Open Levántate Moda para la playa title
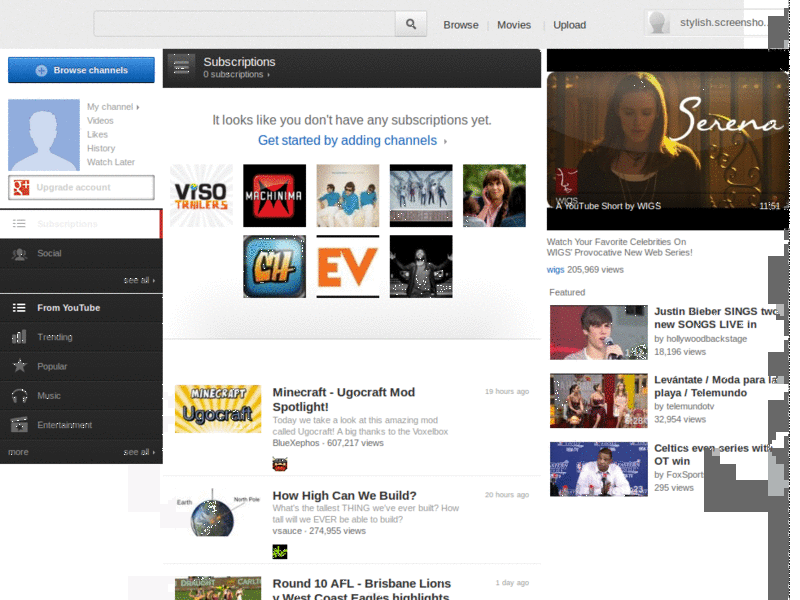Screen dimensions: 800x600 (716, 386)
